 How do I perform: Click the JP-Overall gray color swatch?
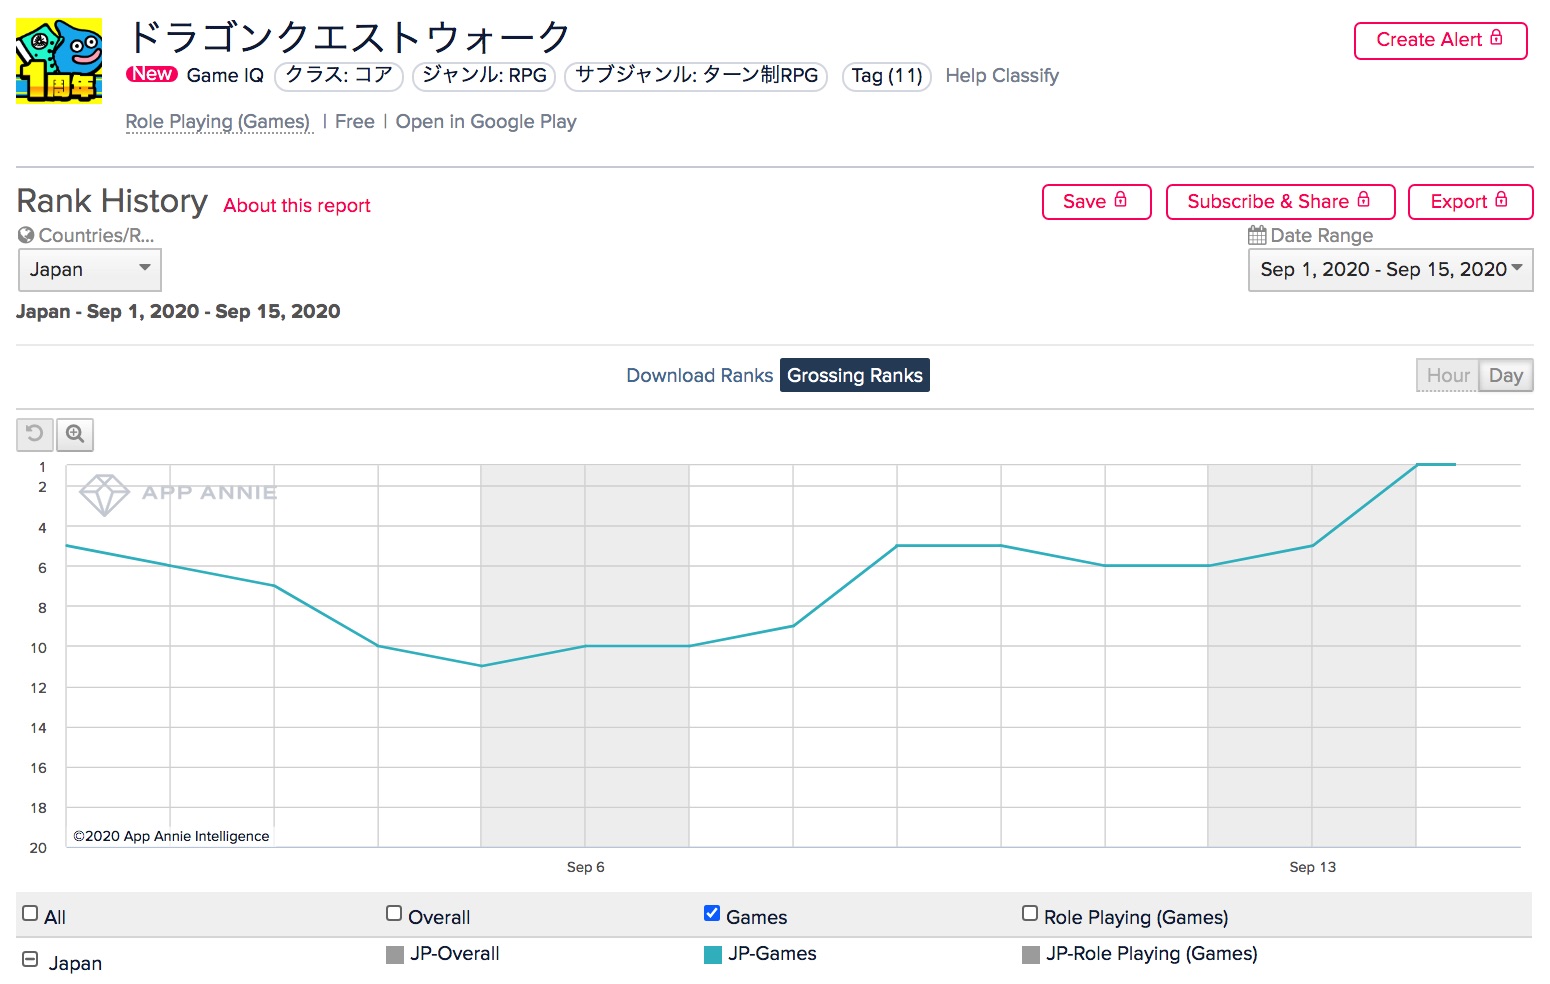(395, 955)
